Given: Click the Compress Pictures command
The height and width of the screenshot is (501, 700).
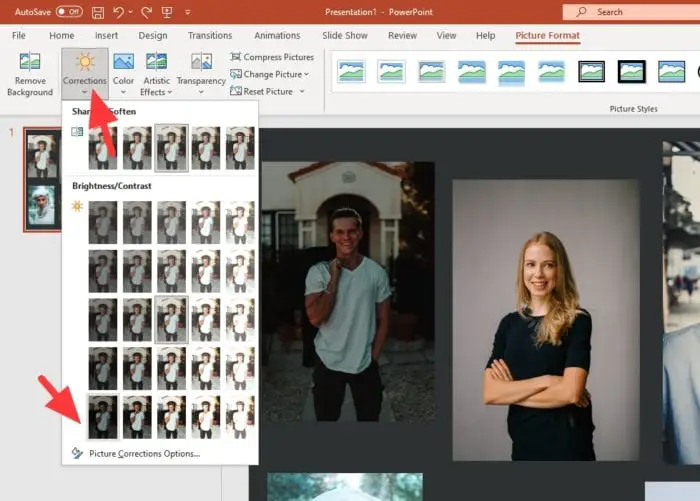Looking at the screenshot, I should pyautogui.click(x=271, y=57).
